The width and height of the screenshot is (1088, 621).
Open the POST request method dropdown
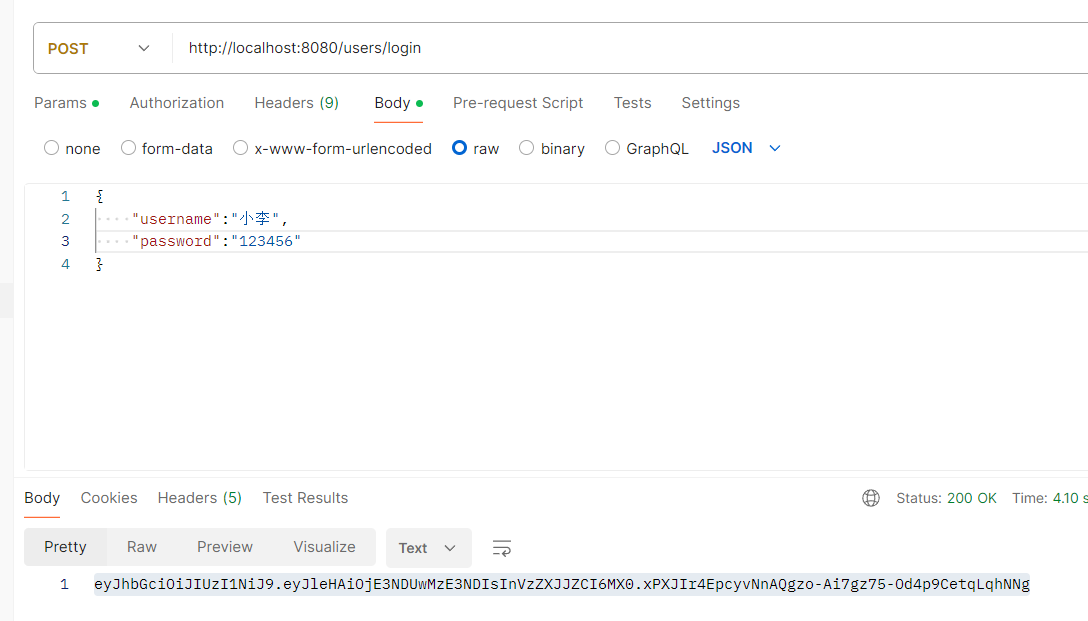click(100, 47)
